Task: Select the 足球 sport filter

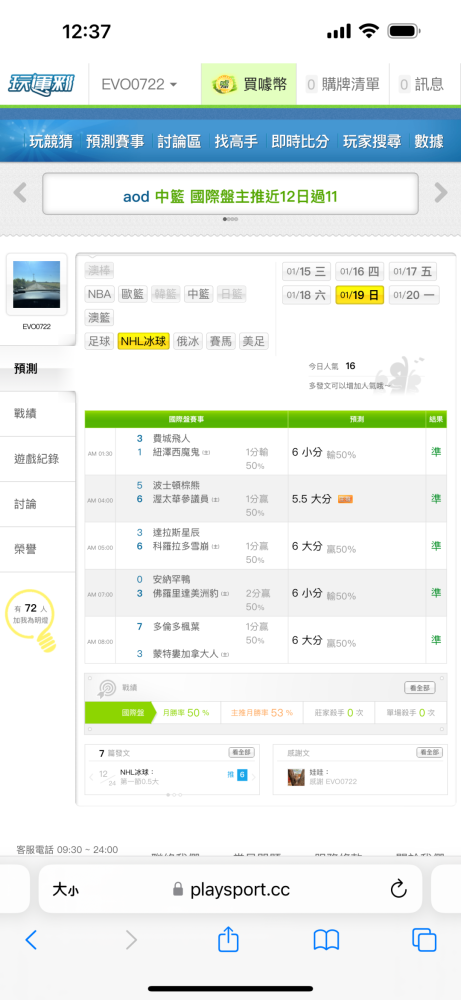Action: pyautogui.click(x=99, y=341)
